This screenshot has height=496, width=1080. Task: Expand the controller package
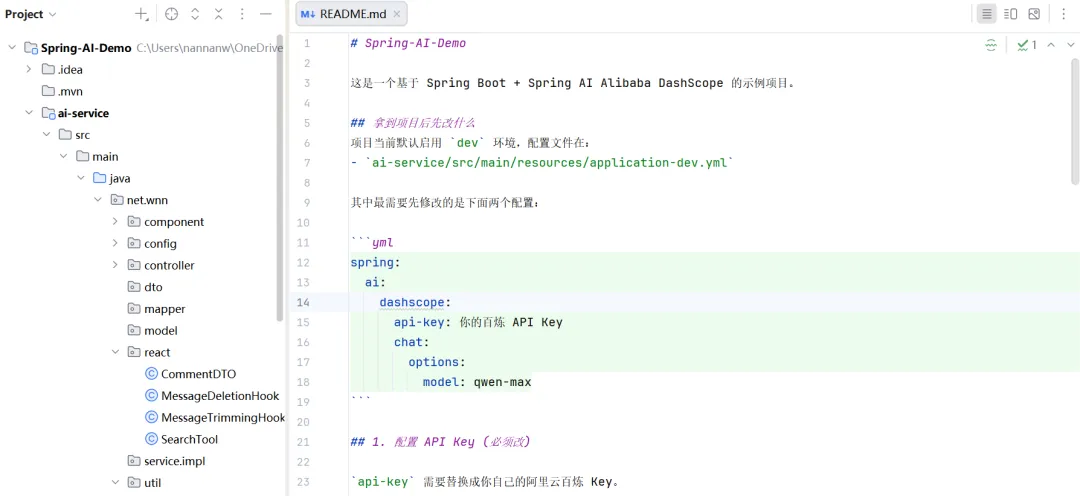click(115, 265)
